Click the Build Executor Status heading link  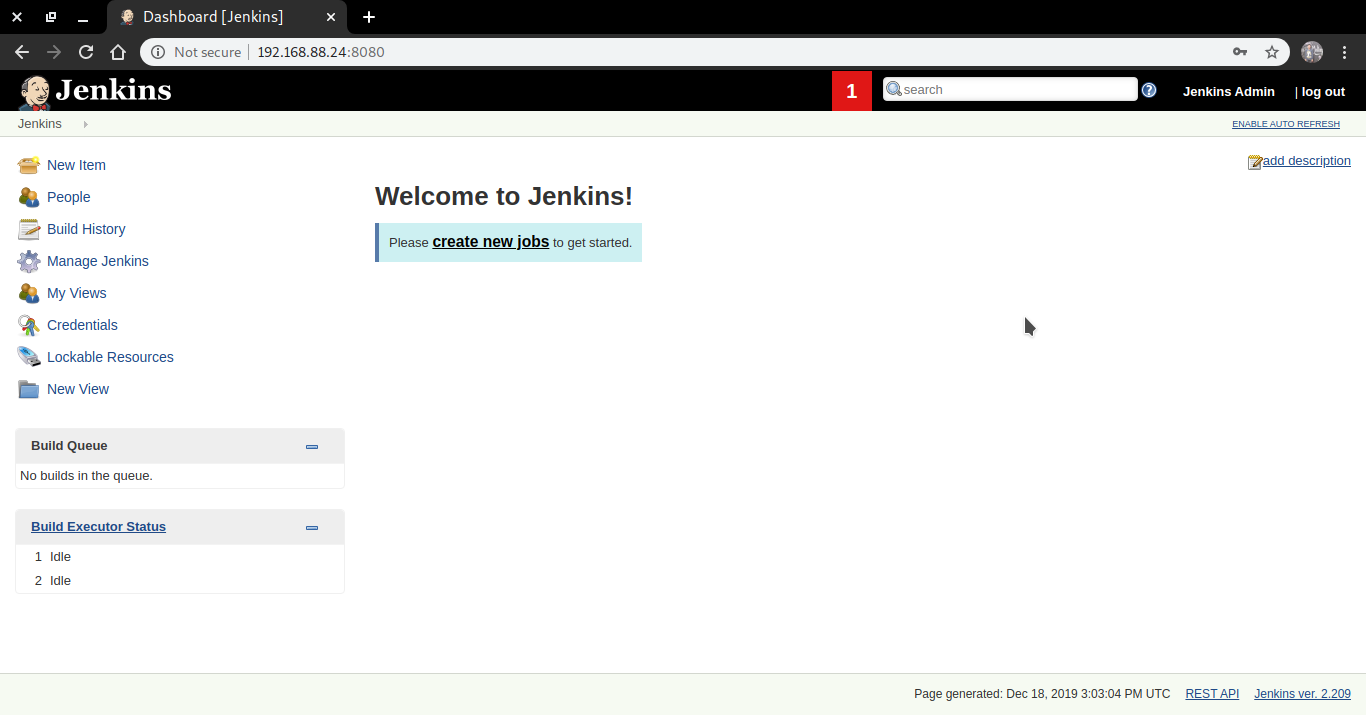coord(98,527)
